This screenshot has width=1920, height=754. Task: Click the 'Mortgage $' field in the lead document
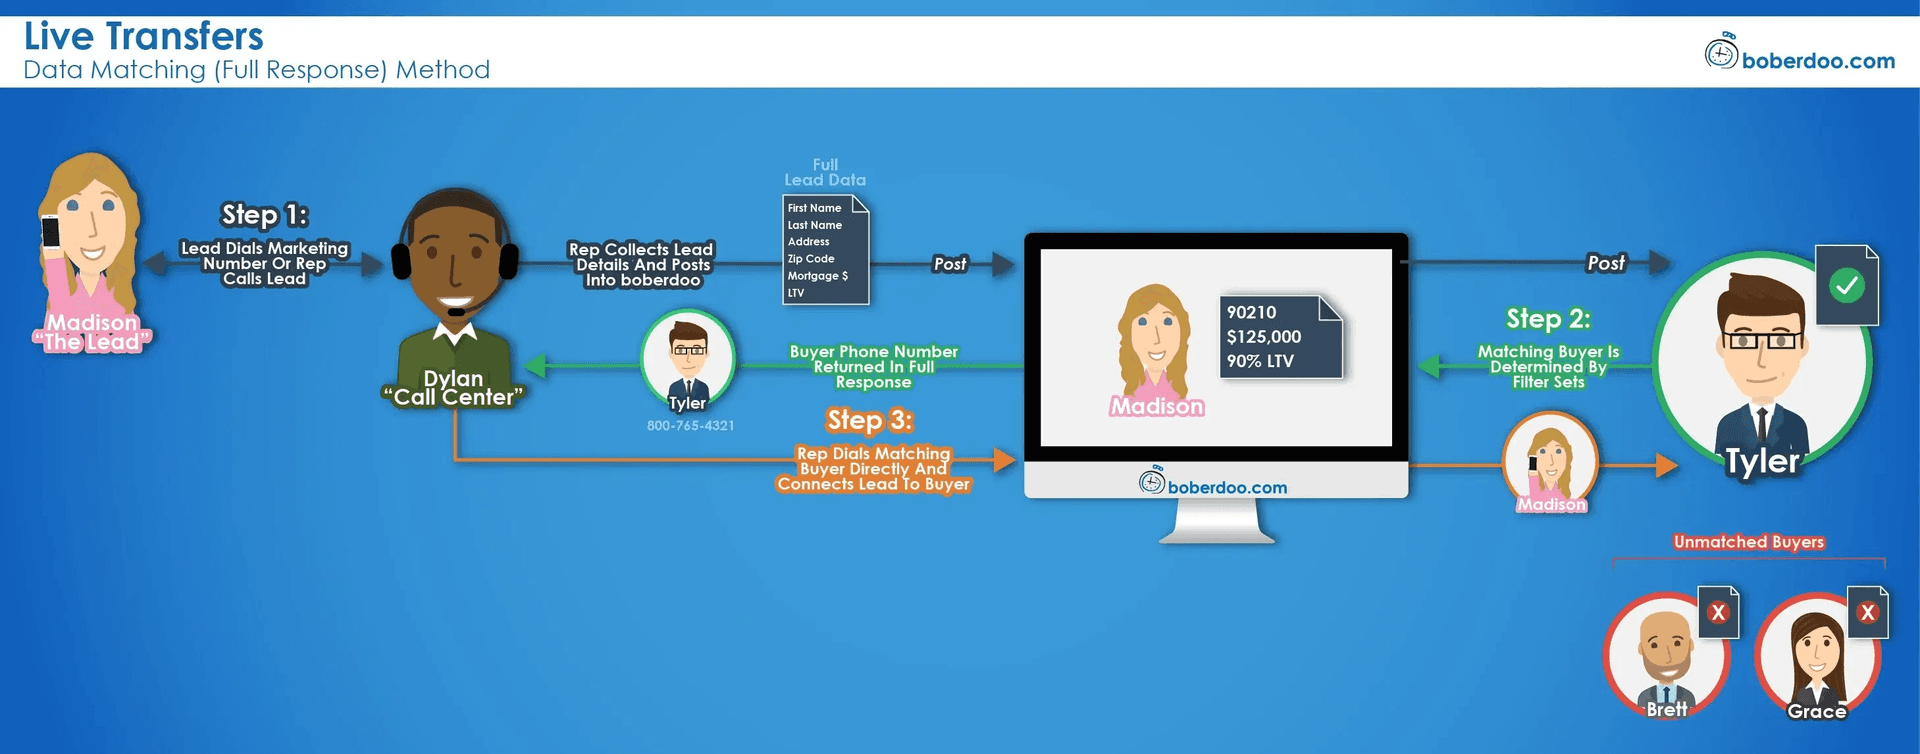[x=817, y=276]
